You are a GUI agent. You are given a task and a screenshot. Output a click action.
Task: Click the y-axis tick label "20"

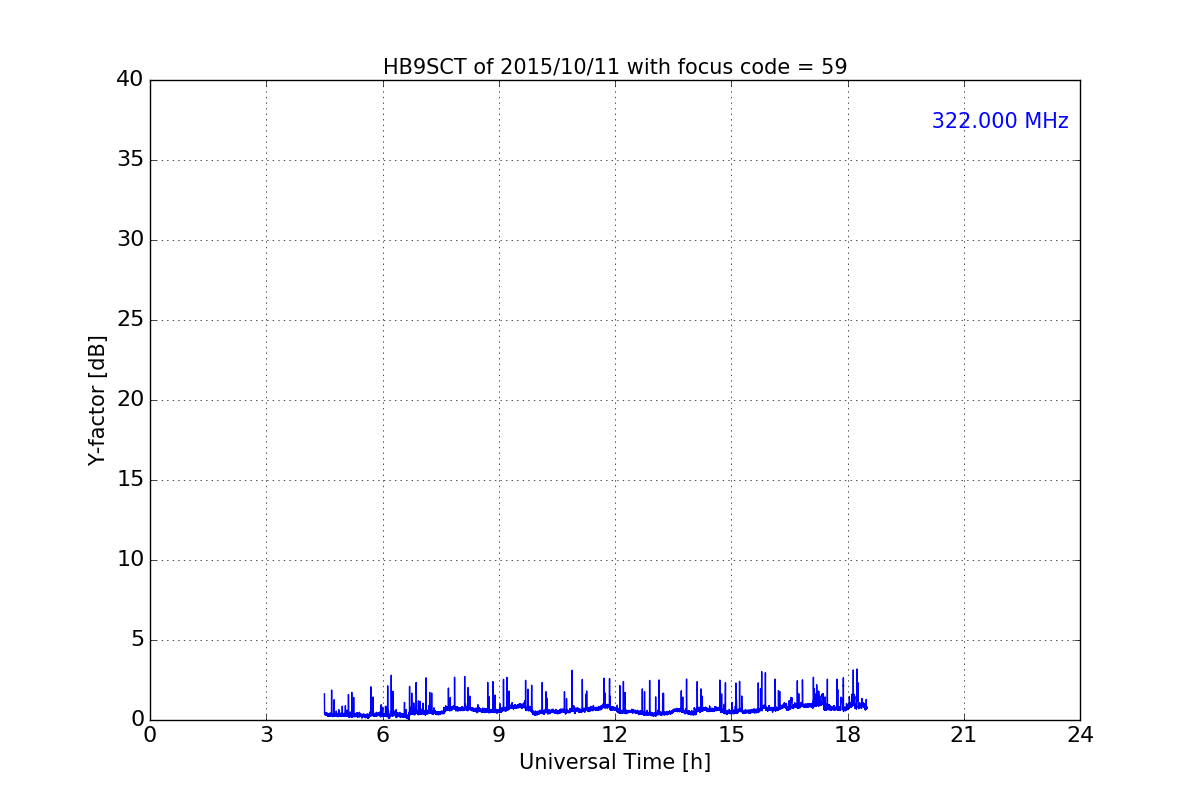click(x=130, y=399)
